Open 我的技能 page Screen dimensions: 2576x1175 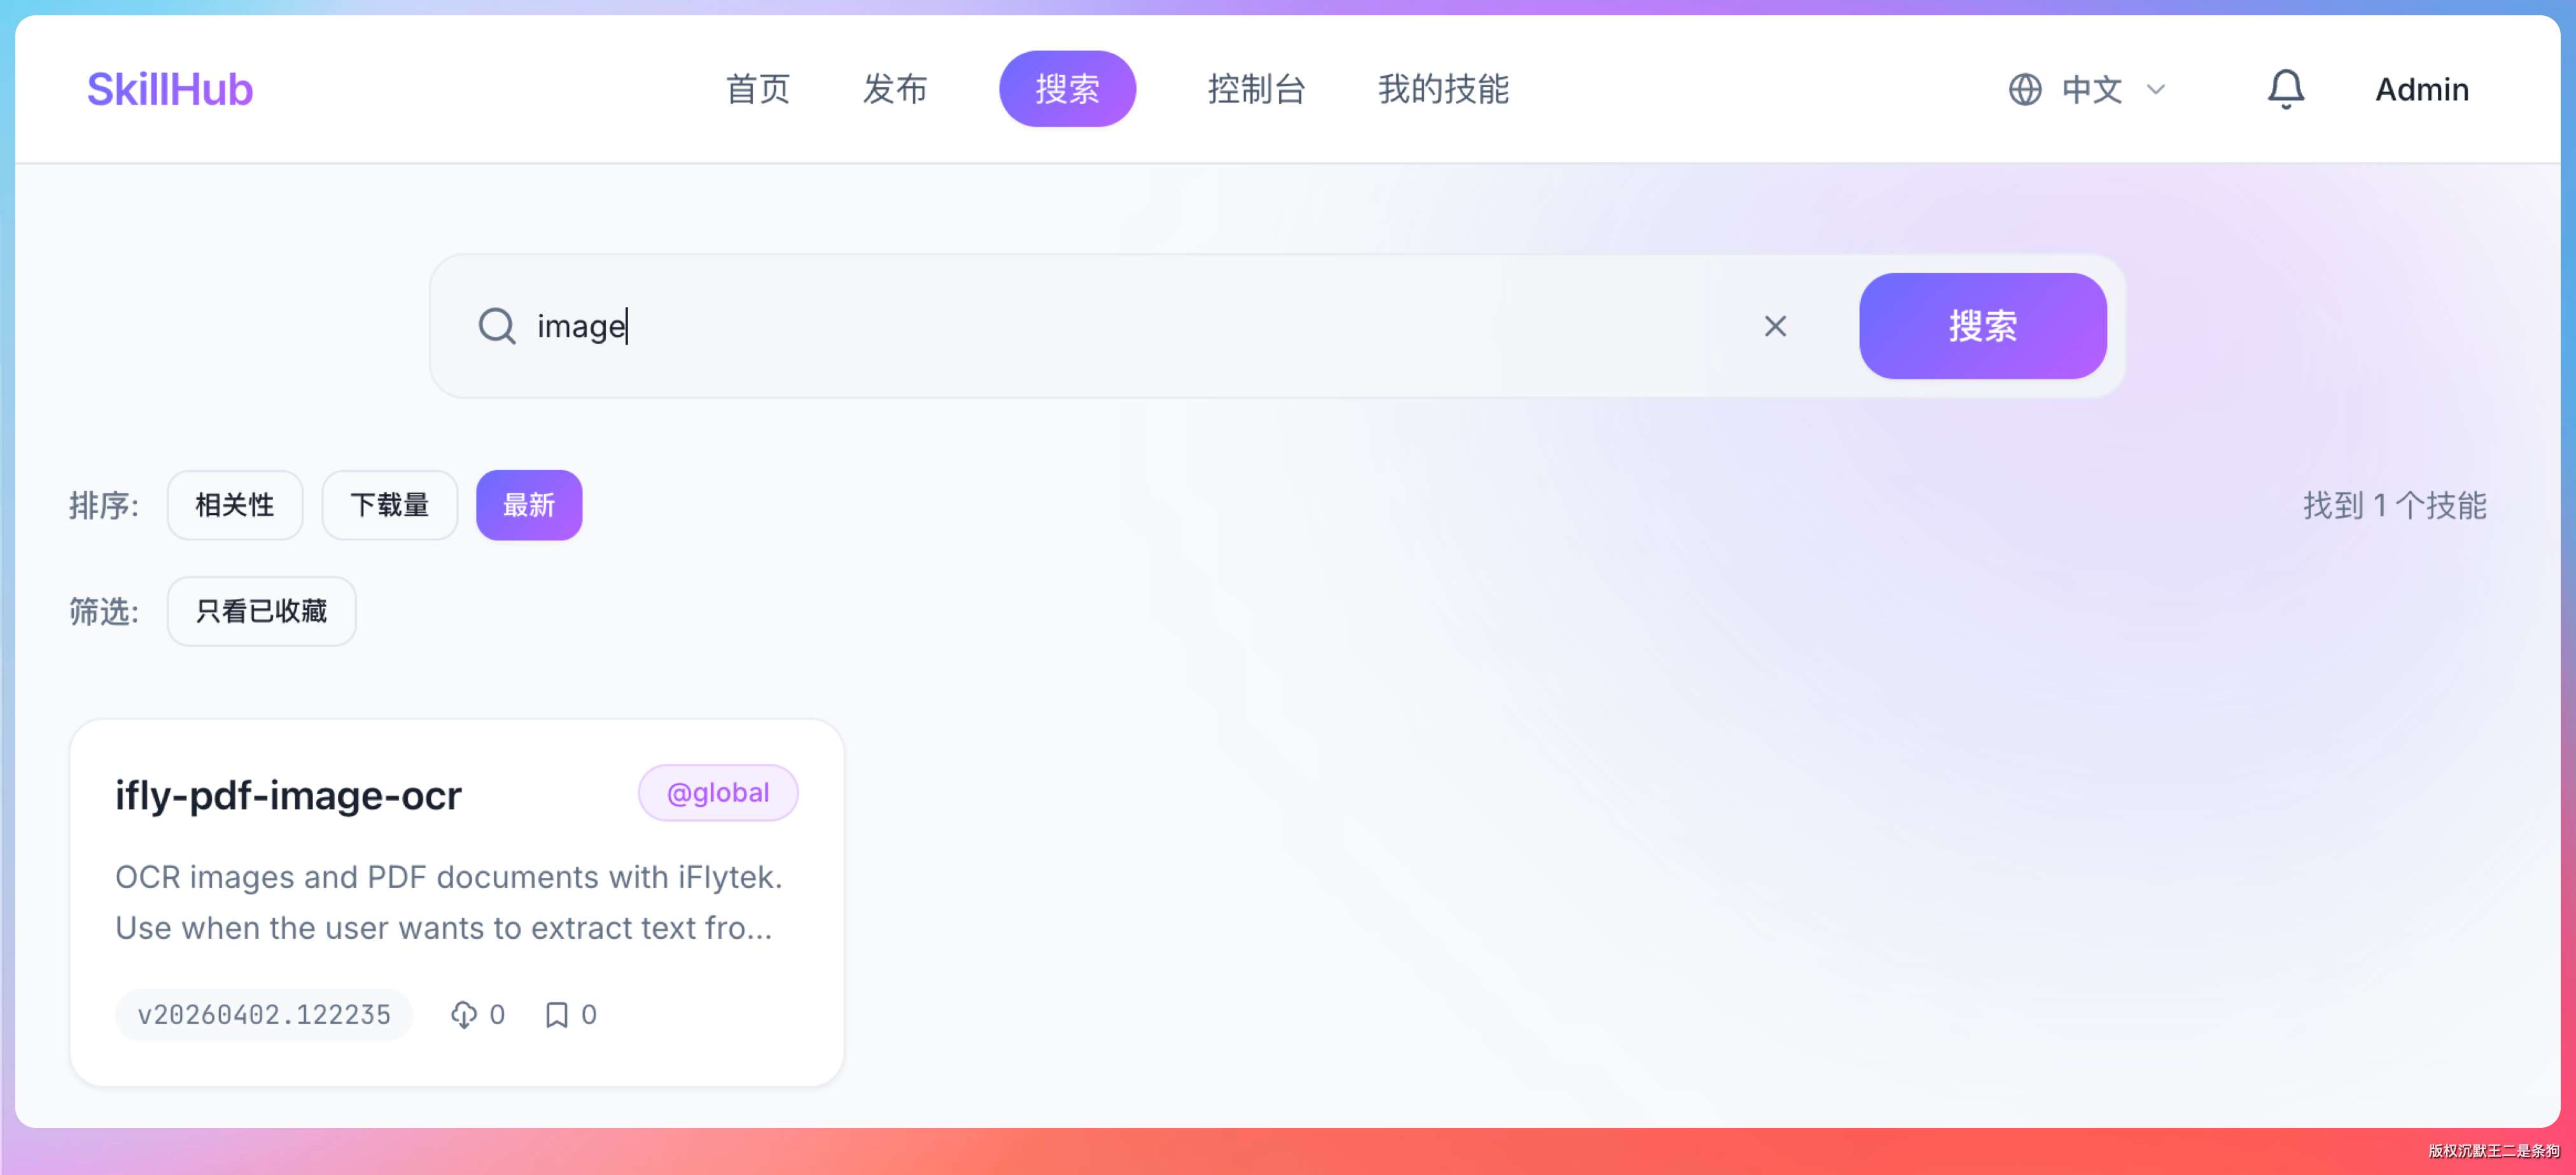(1443, 89)
